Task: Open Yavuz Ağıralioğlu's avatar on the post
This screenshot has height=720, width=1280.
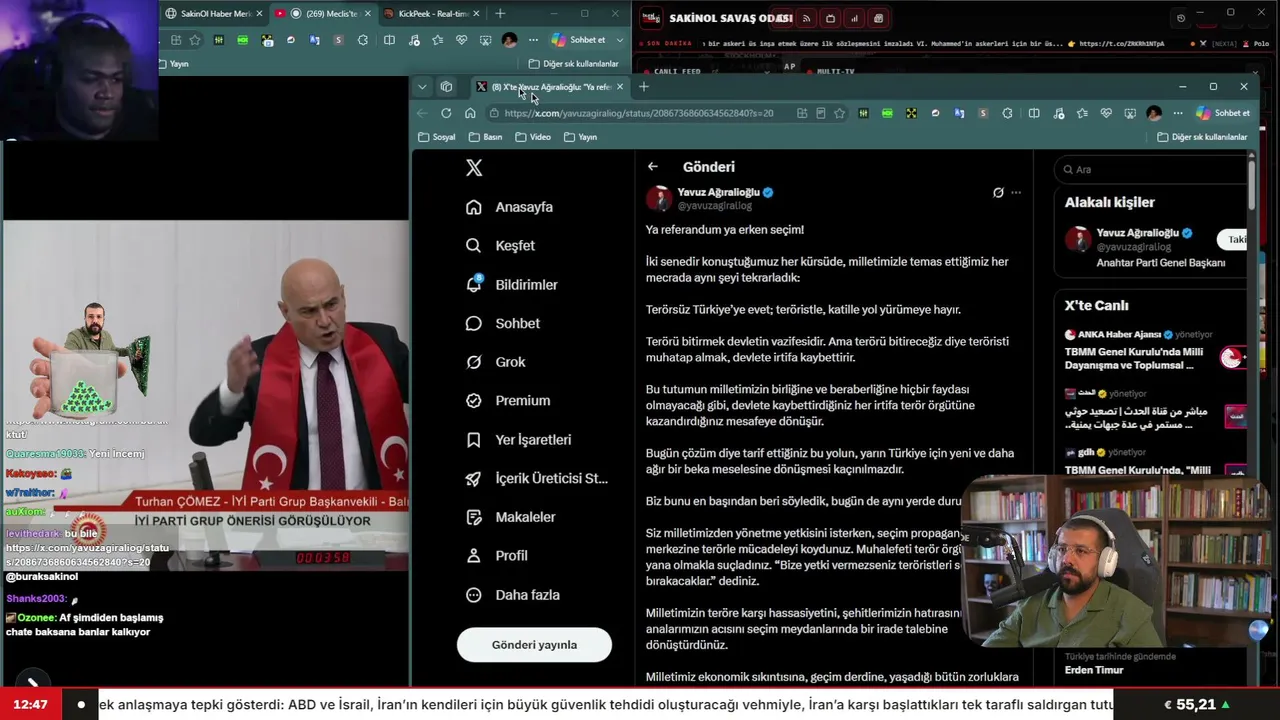Action: [x=659, y=198]
